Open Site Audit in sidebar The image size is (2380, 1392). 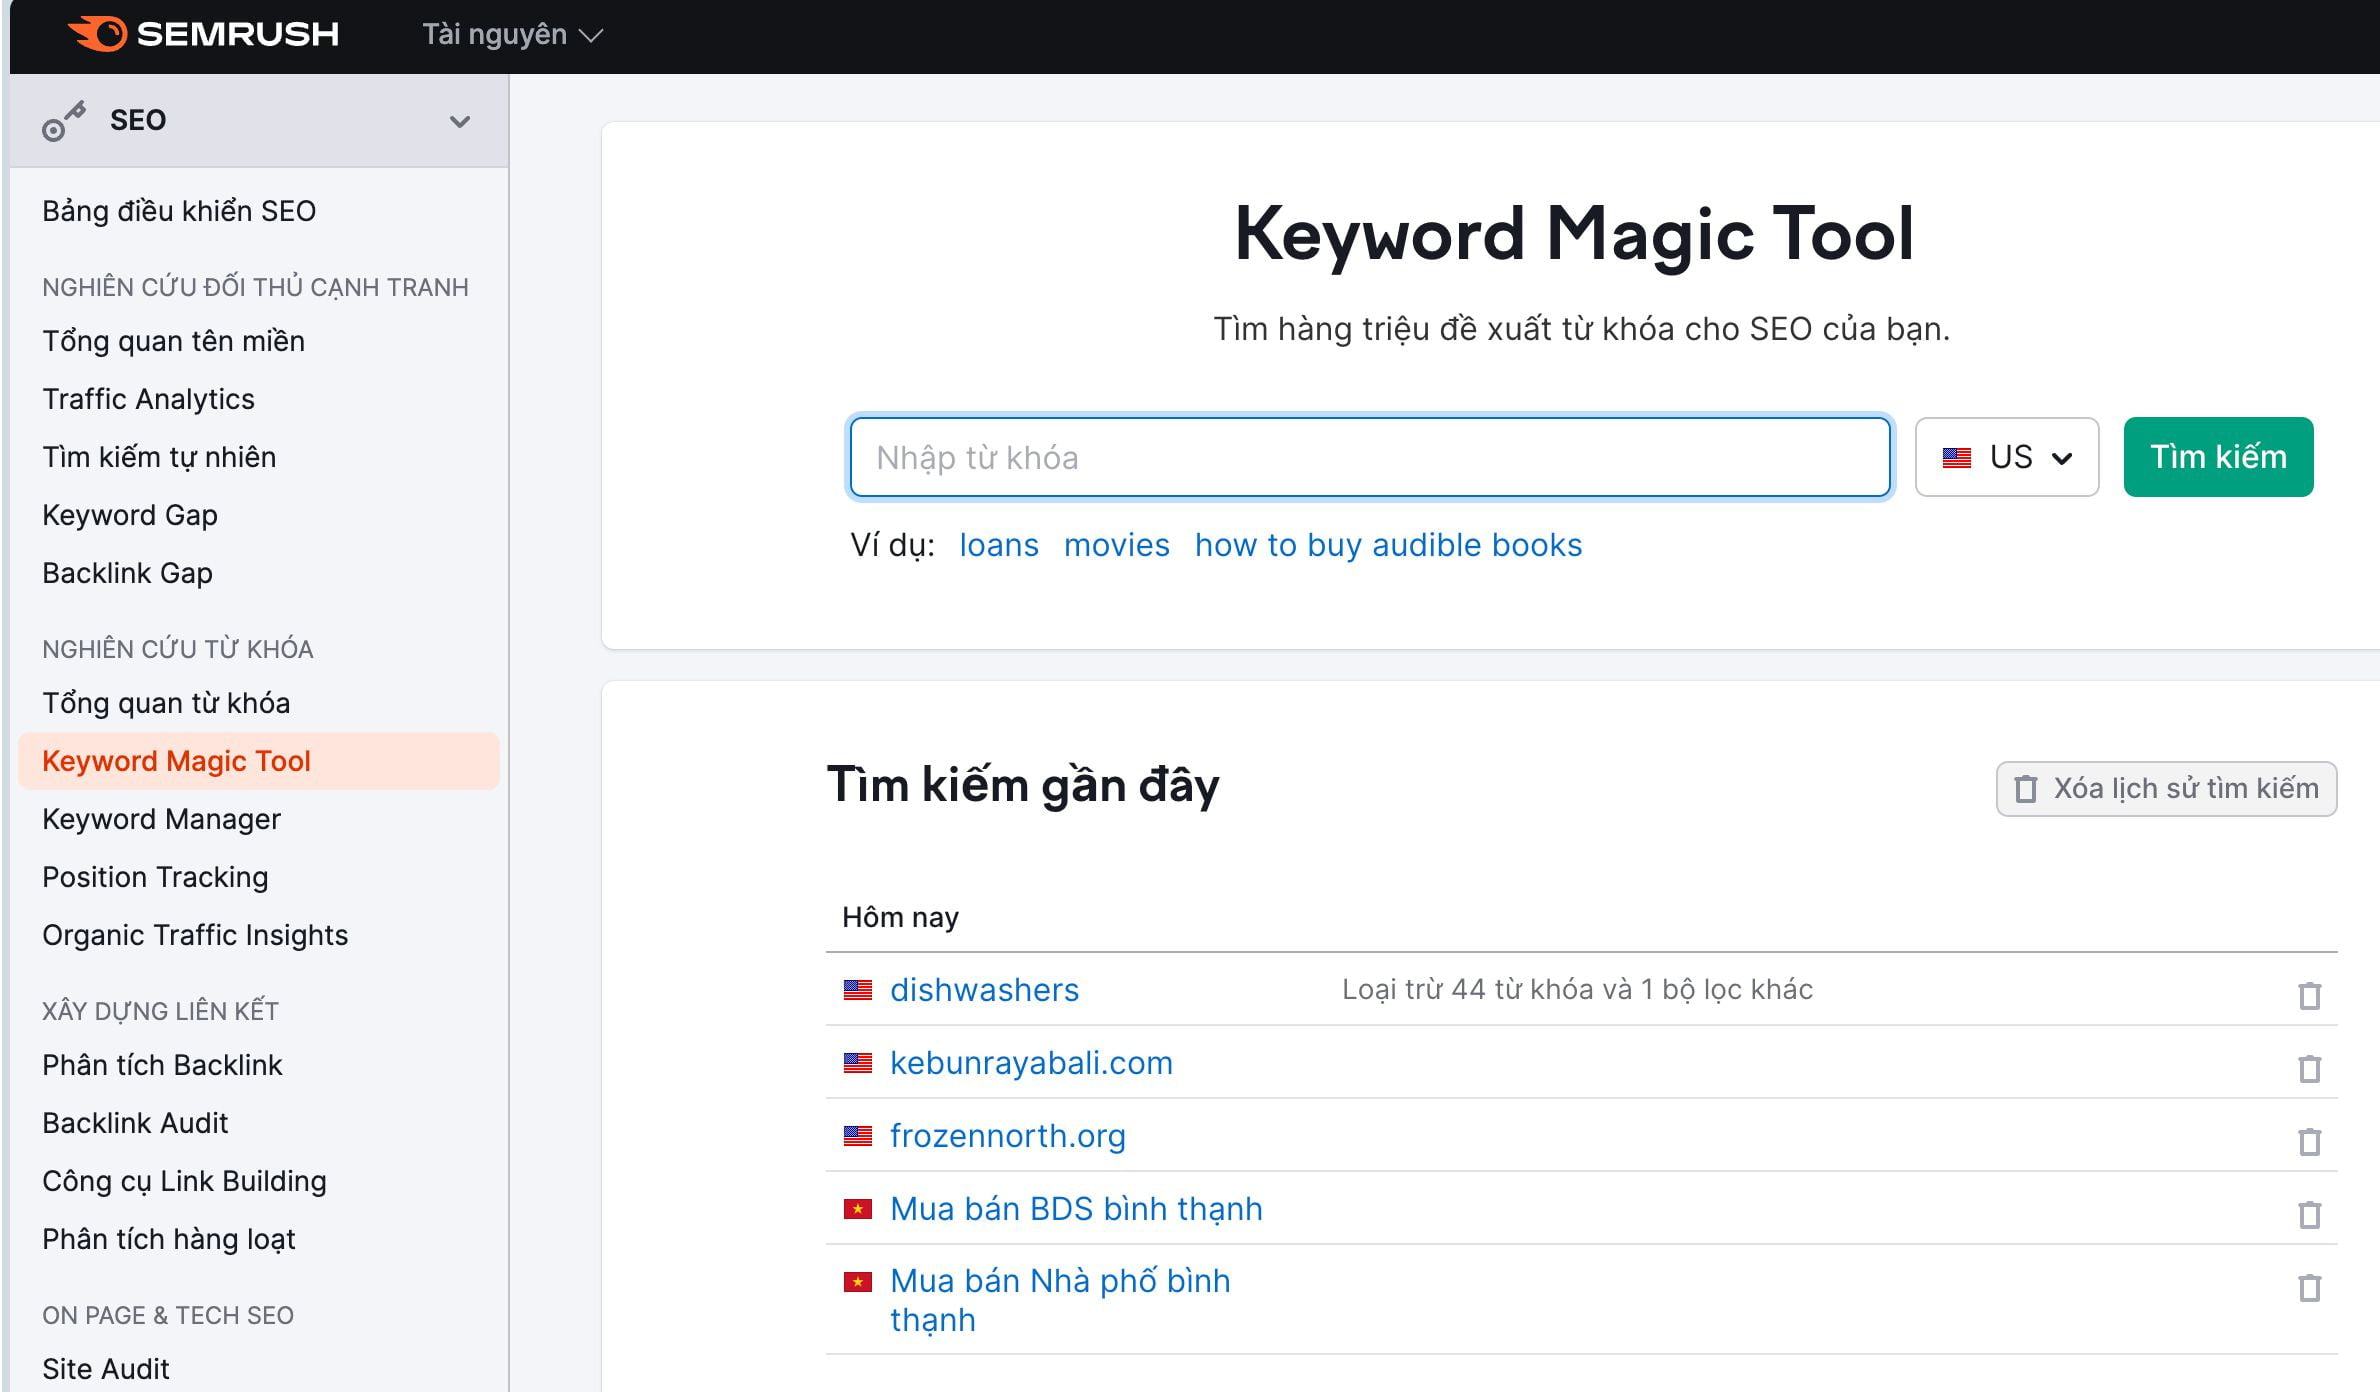coord(106,1369)
